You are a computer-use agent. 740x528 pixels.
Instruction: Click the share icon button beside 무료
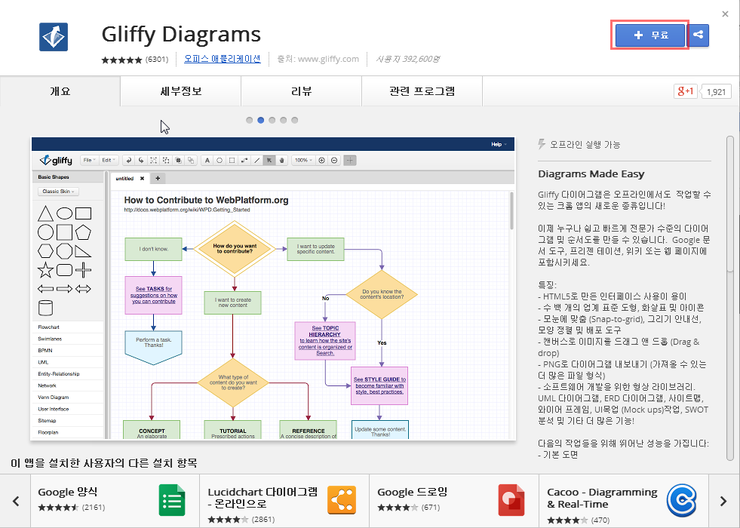(698, 35)
